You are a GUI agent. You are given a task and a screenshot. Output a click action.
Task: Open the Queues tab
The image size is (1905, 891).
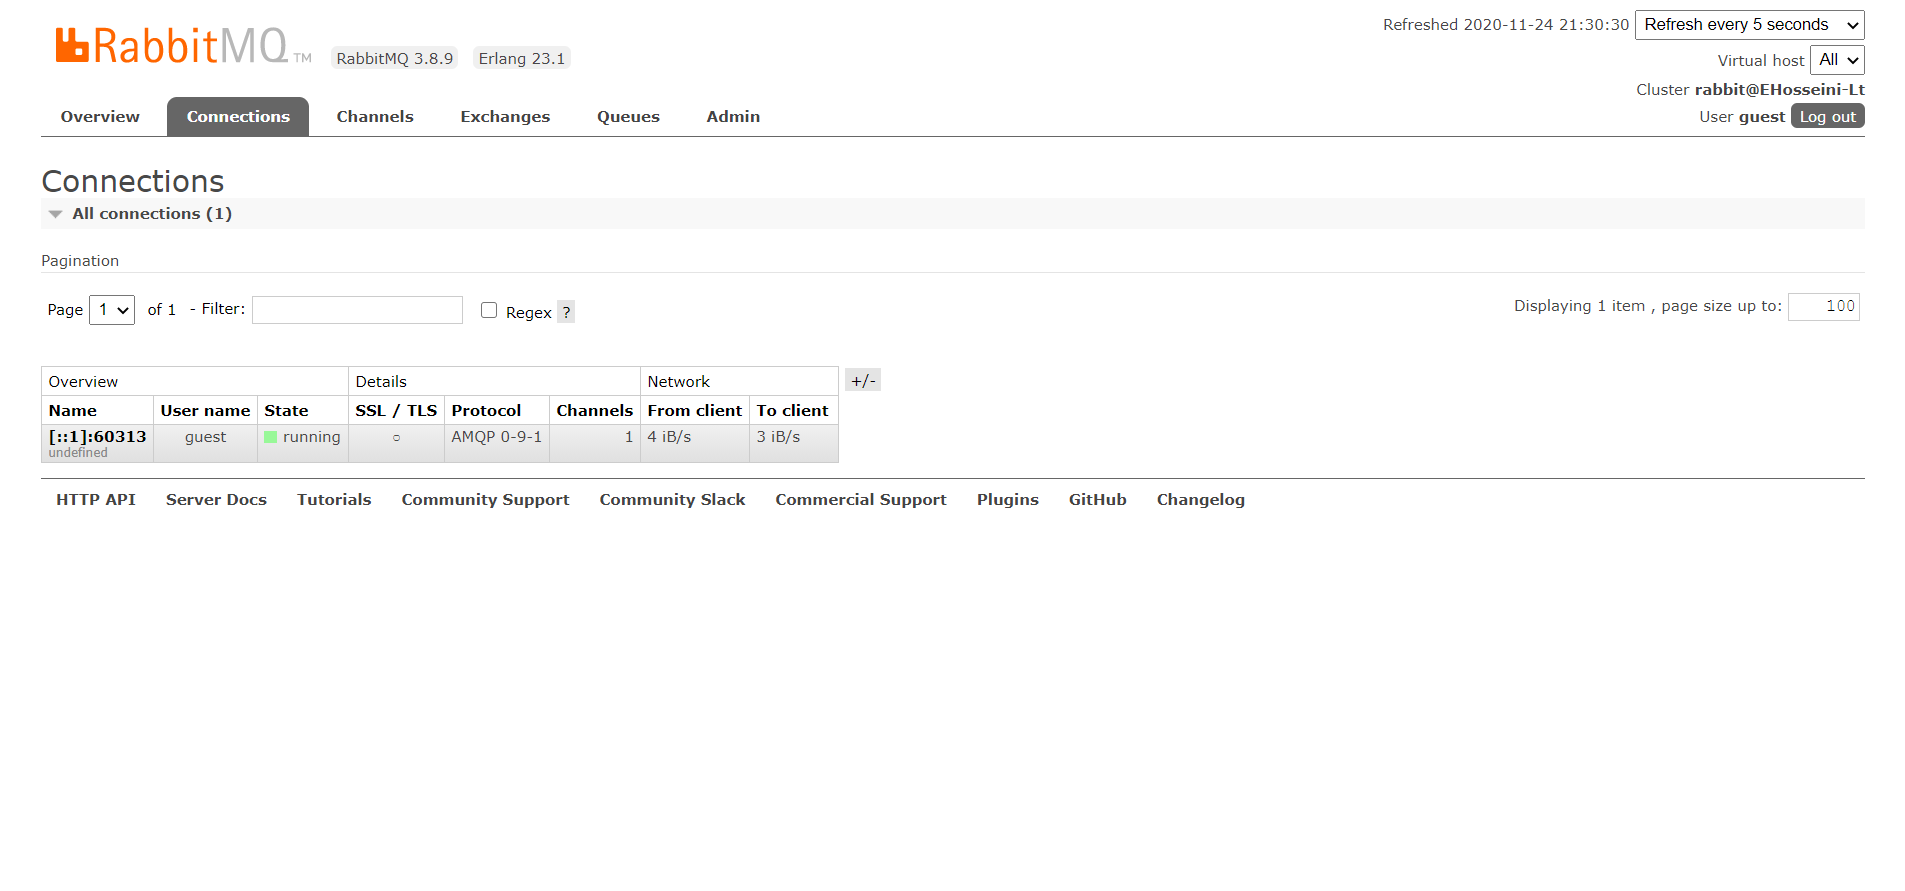coord(628,117)
